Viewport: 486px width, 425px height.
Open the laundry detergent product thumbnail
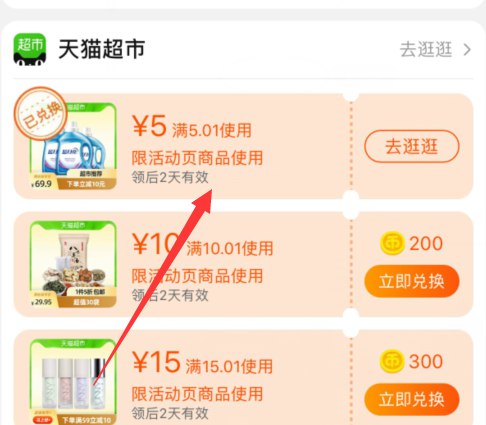point(73,146)
